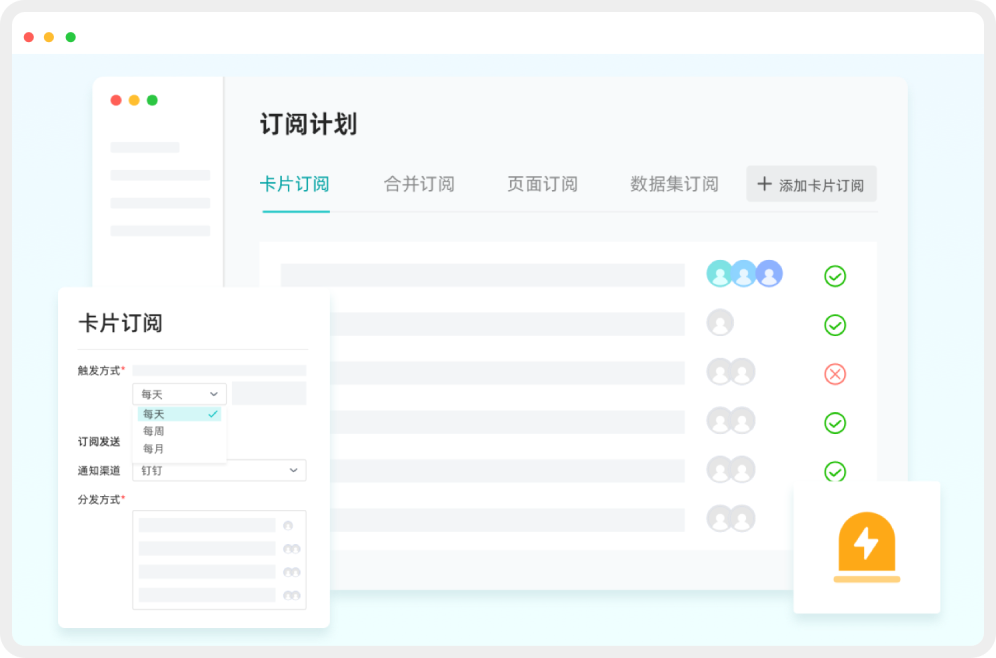Click the orange lightning alarm icon

[x=866, y=547]
